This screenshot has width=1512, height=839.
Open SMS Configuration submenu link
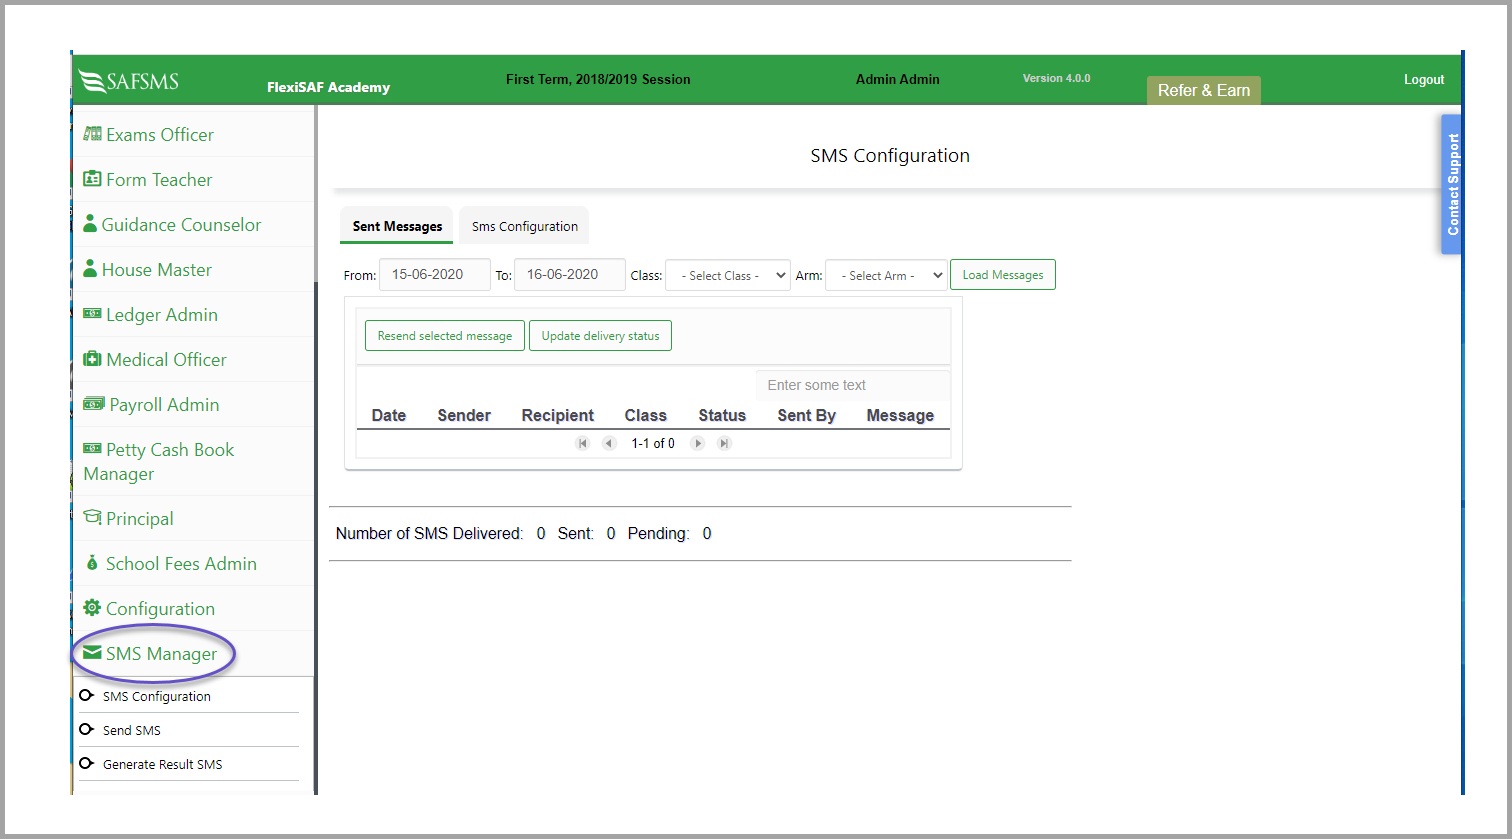click(x=157, y=696)
